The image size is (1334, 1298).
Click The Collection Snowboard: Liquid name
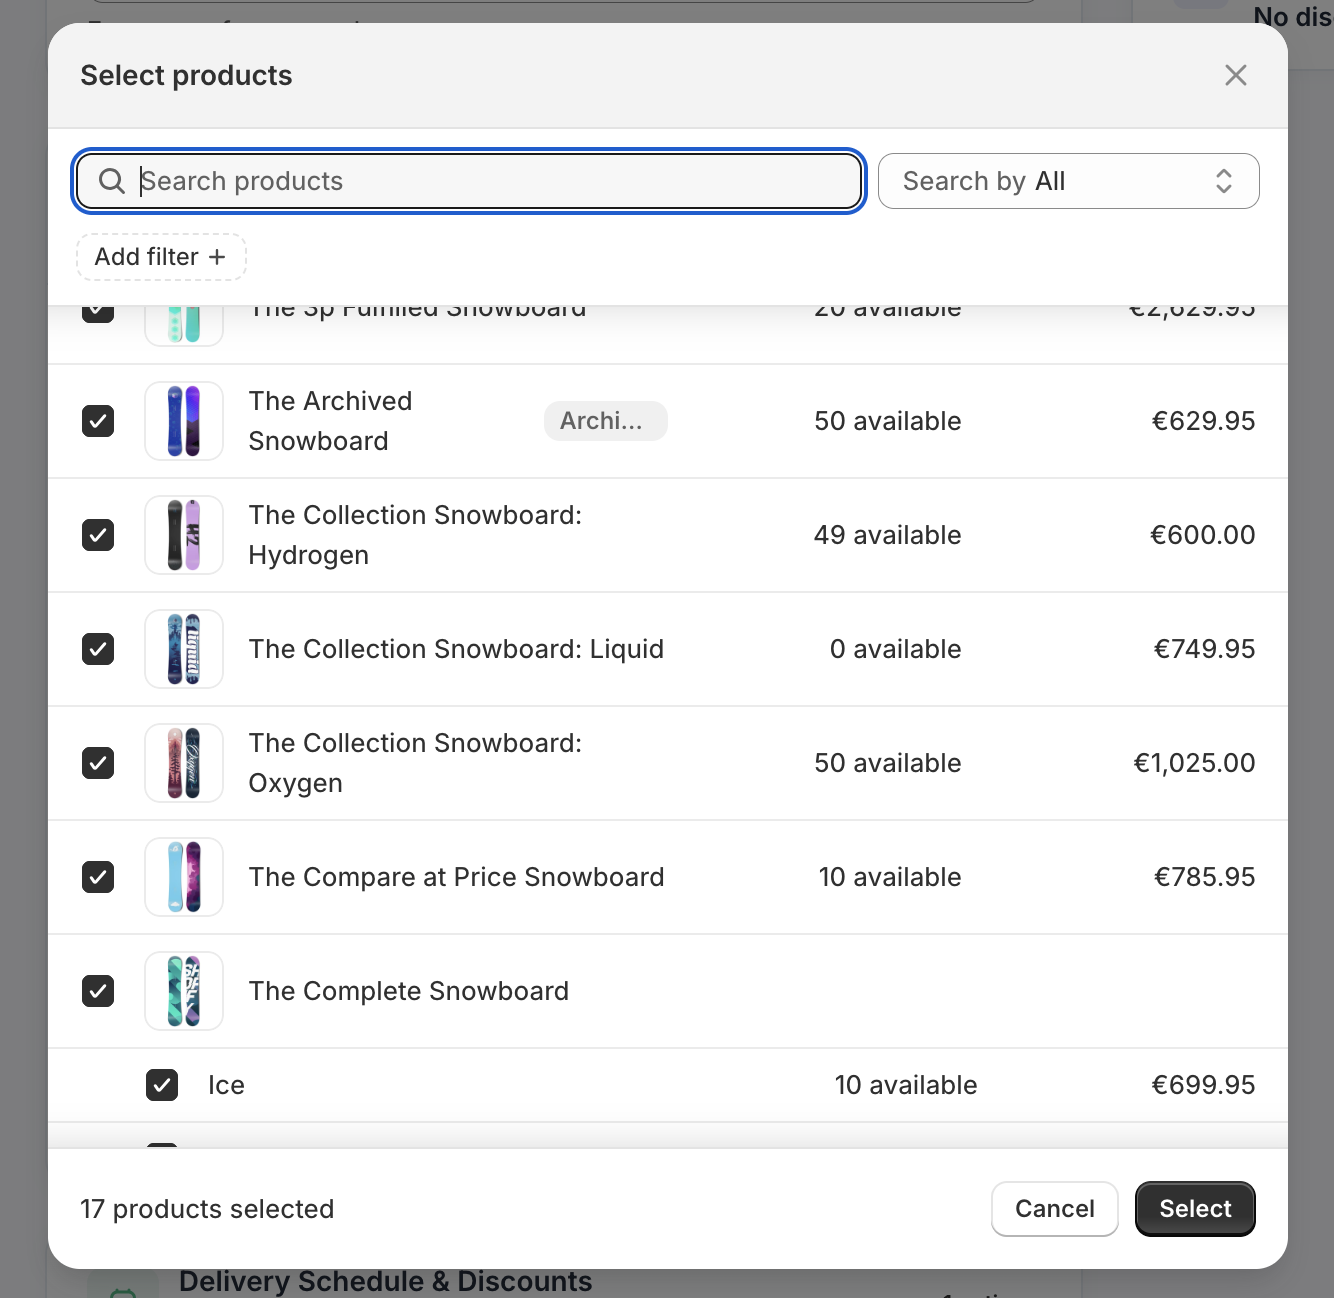pyautogui.click(x=456, y=649)
